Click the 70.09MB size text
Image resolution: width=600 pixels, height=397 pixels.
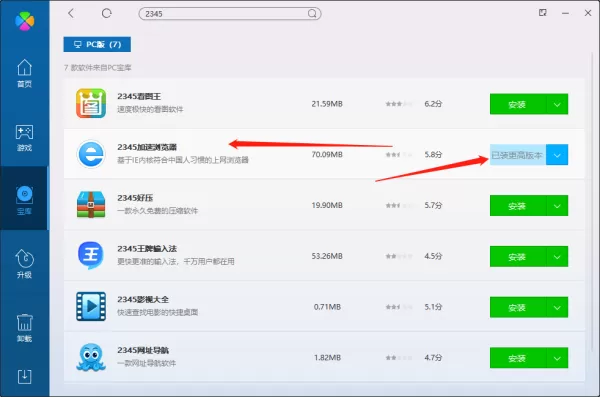tap(327, 155)
